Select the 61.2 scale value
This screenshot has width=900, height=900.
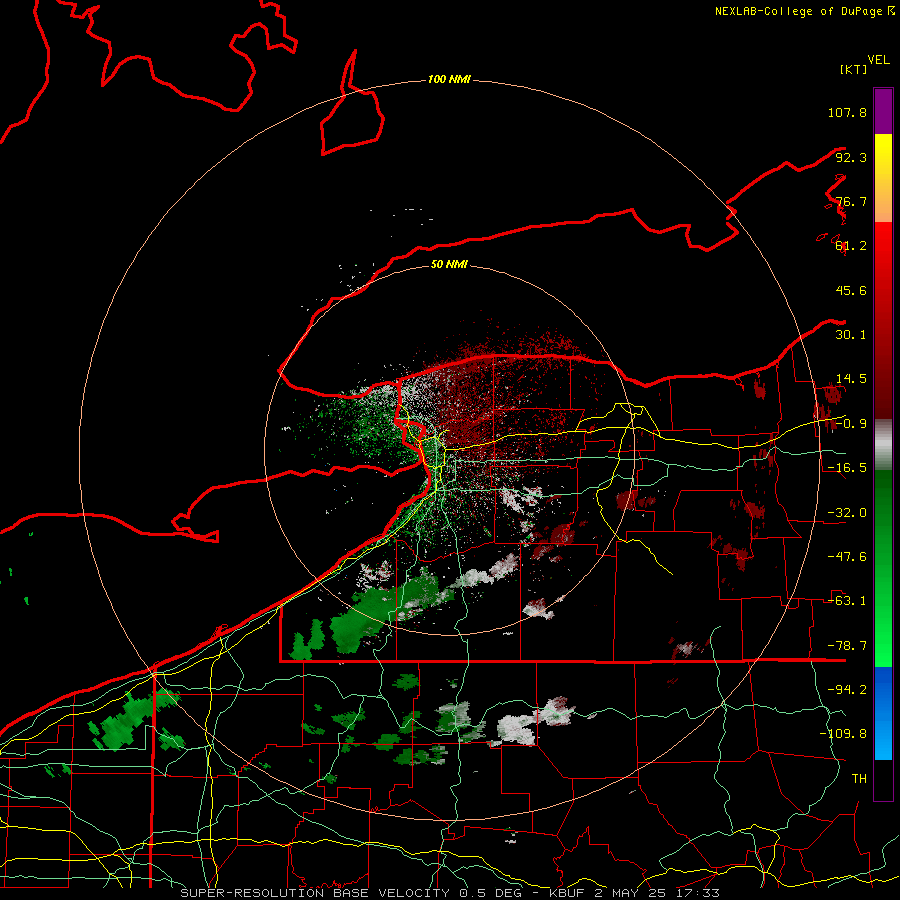click(851, 246)
